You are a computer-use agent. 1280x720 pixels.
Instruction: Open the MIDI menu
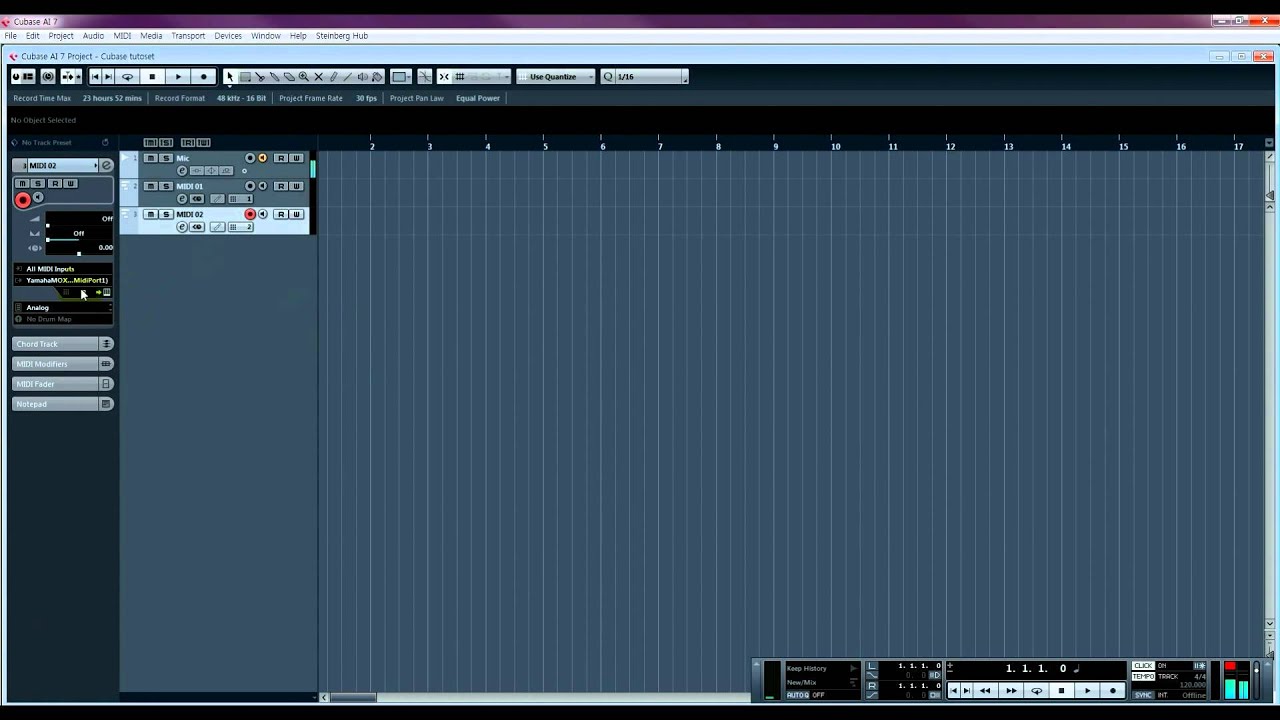[122, 35]
